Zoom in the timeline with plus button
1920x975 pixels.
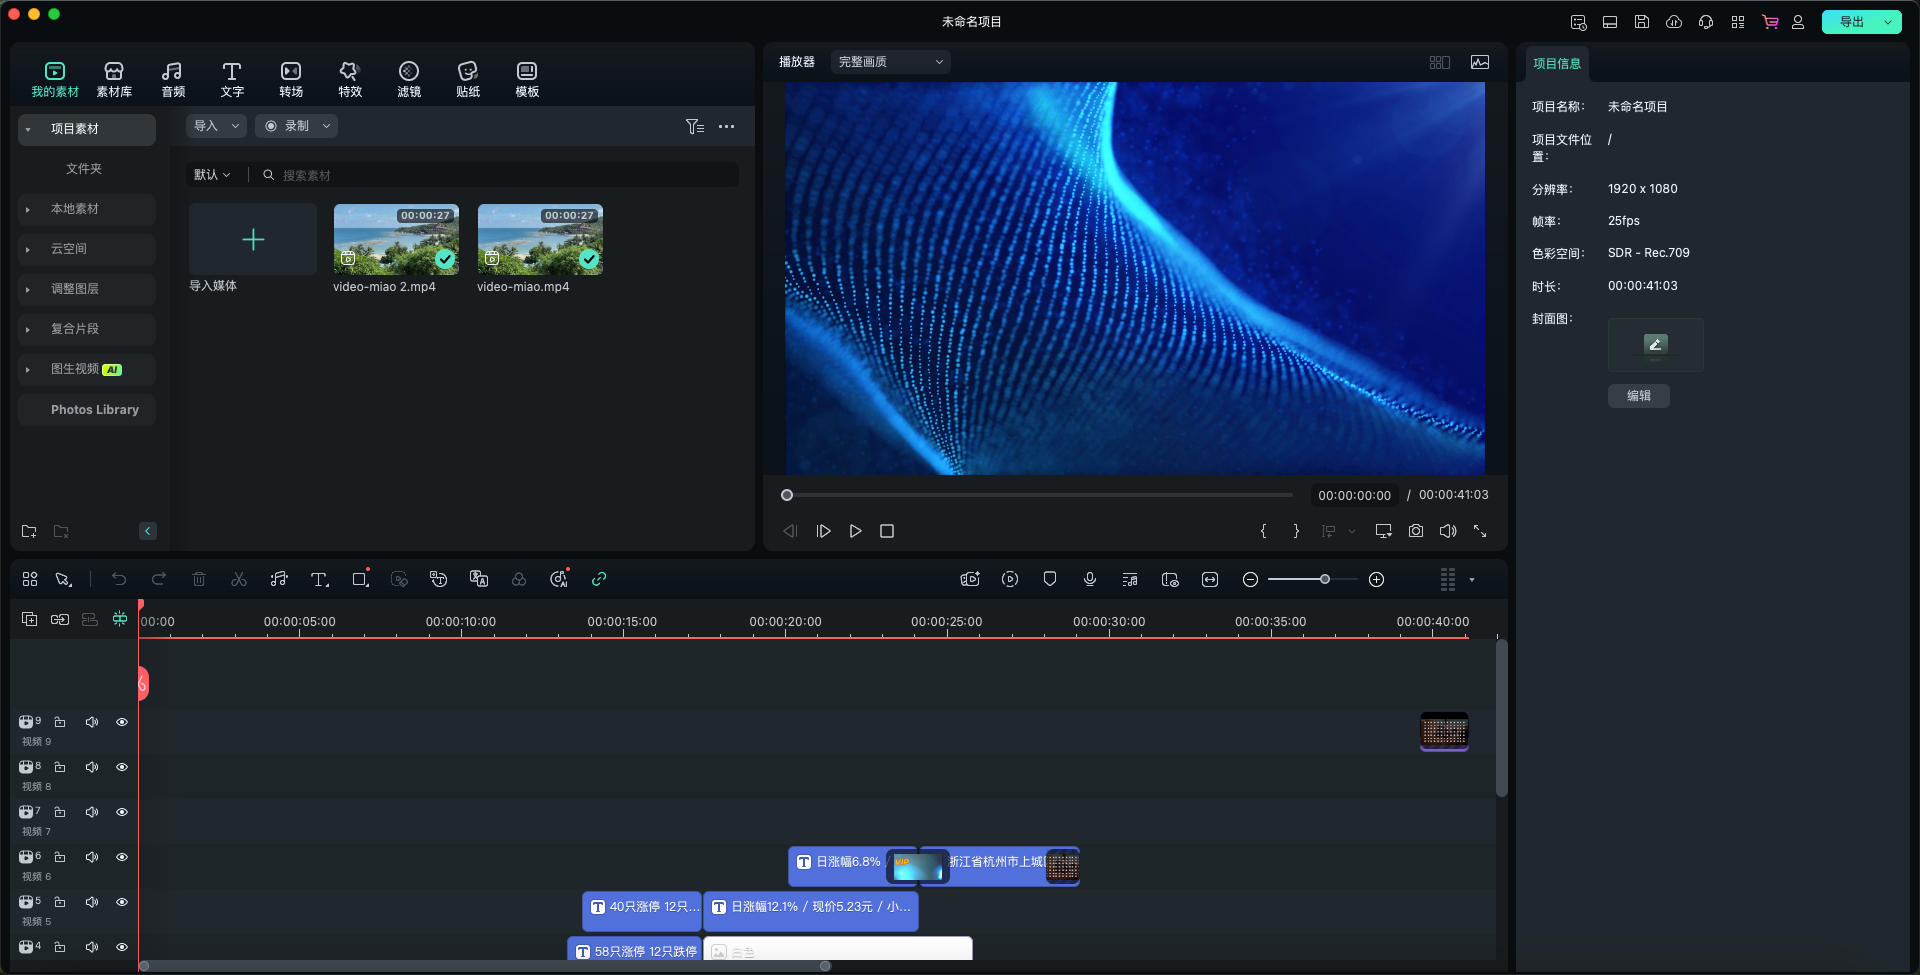tap(1376, 579)
